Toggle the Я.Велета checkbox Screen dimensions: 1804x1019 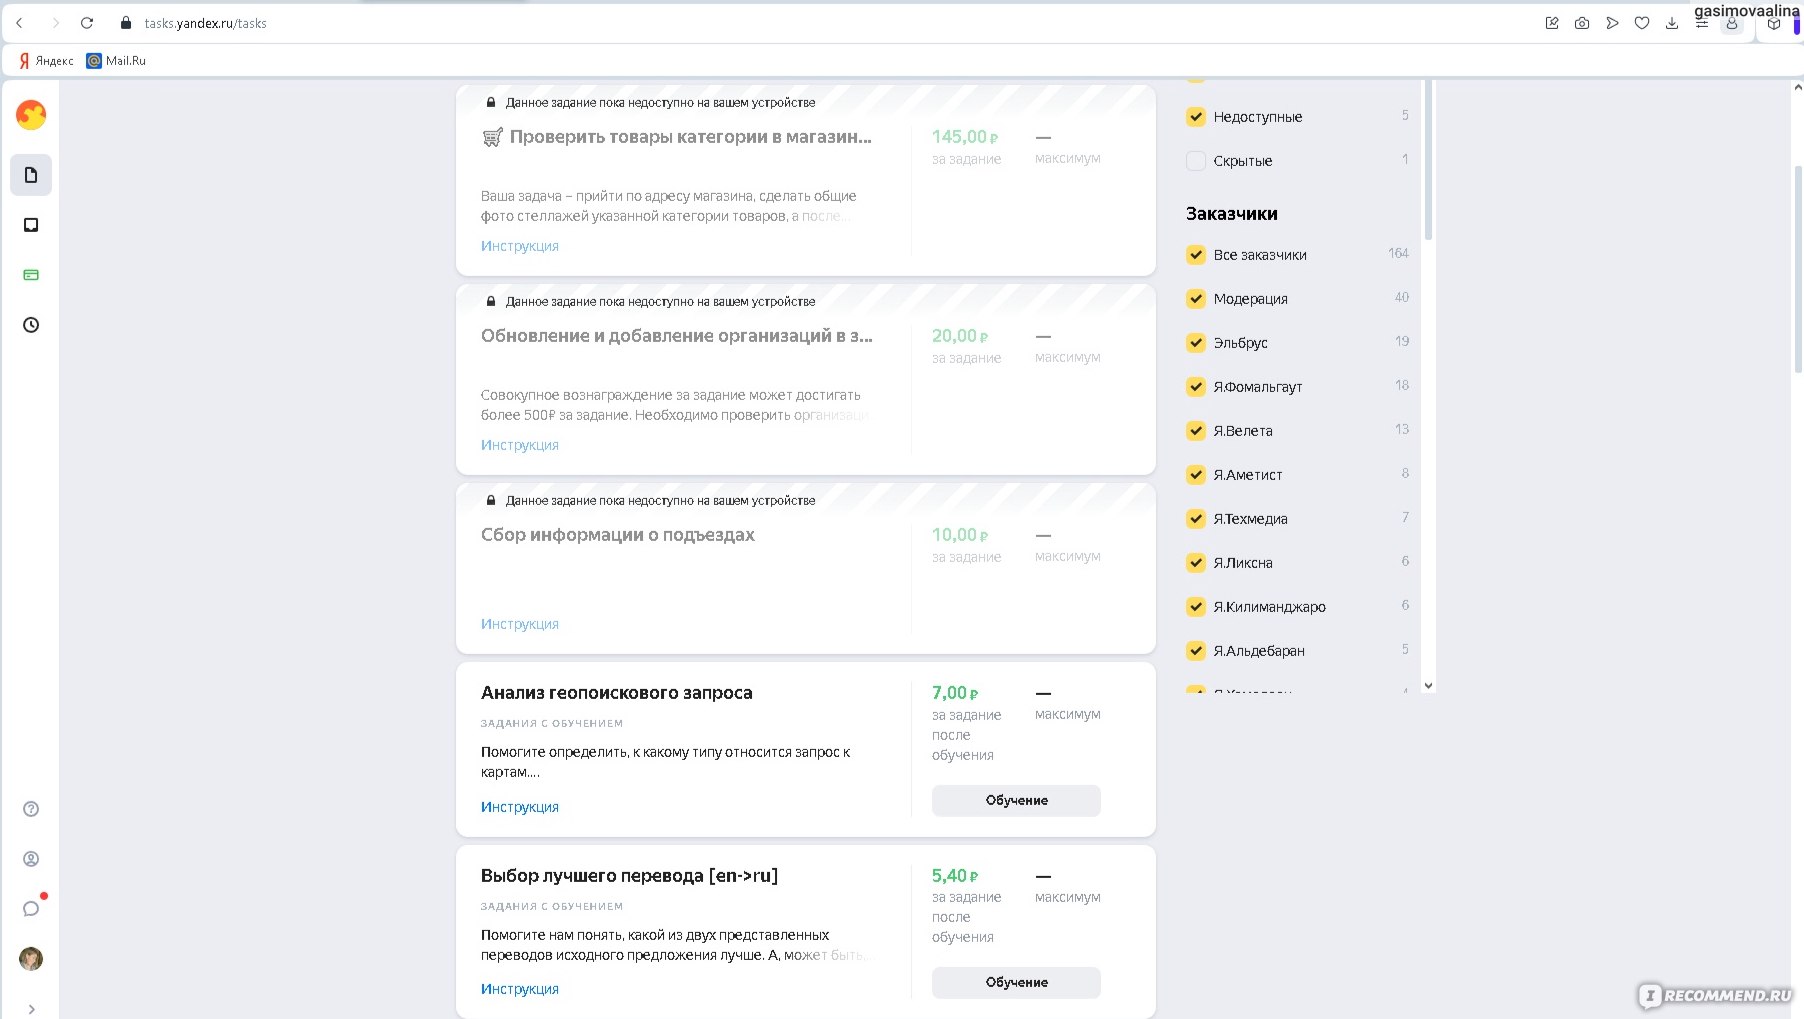[x=1196, y=431]
